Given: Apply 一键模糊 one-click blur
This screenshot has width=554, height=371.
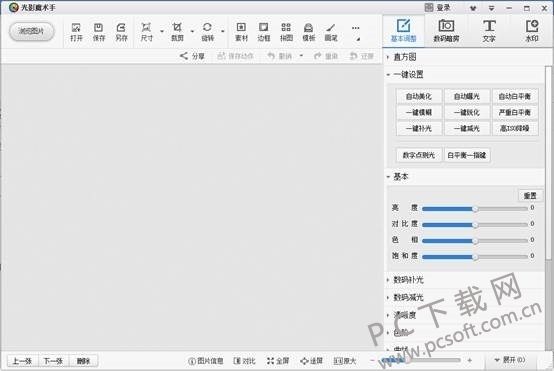Looking at the screenshot, I should pyautogui.click(x=419, y=112).
